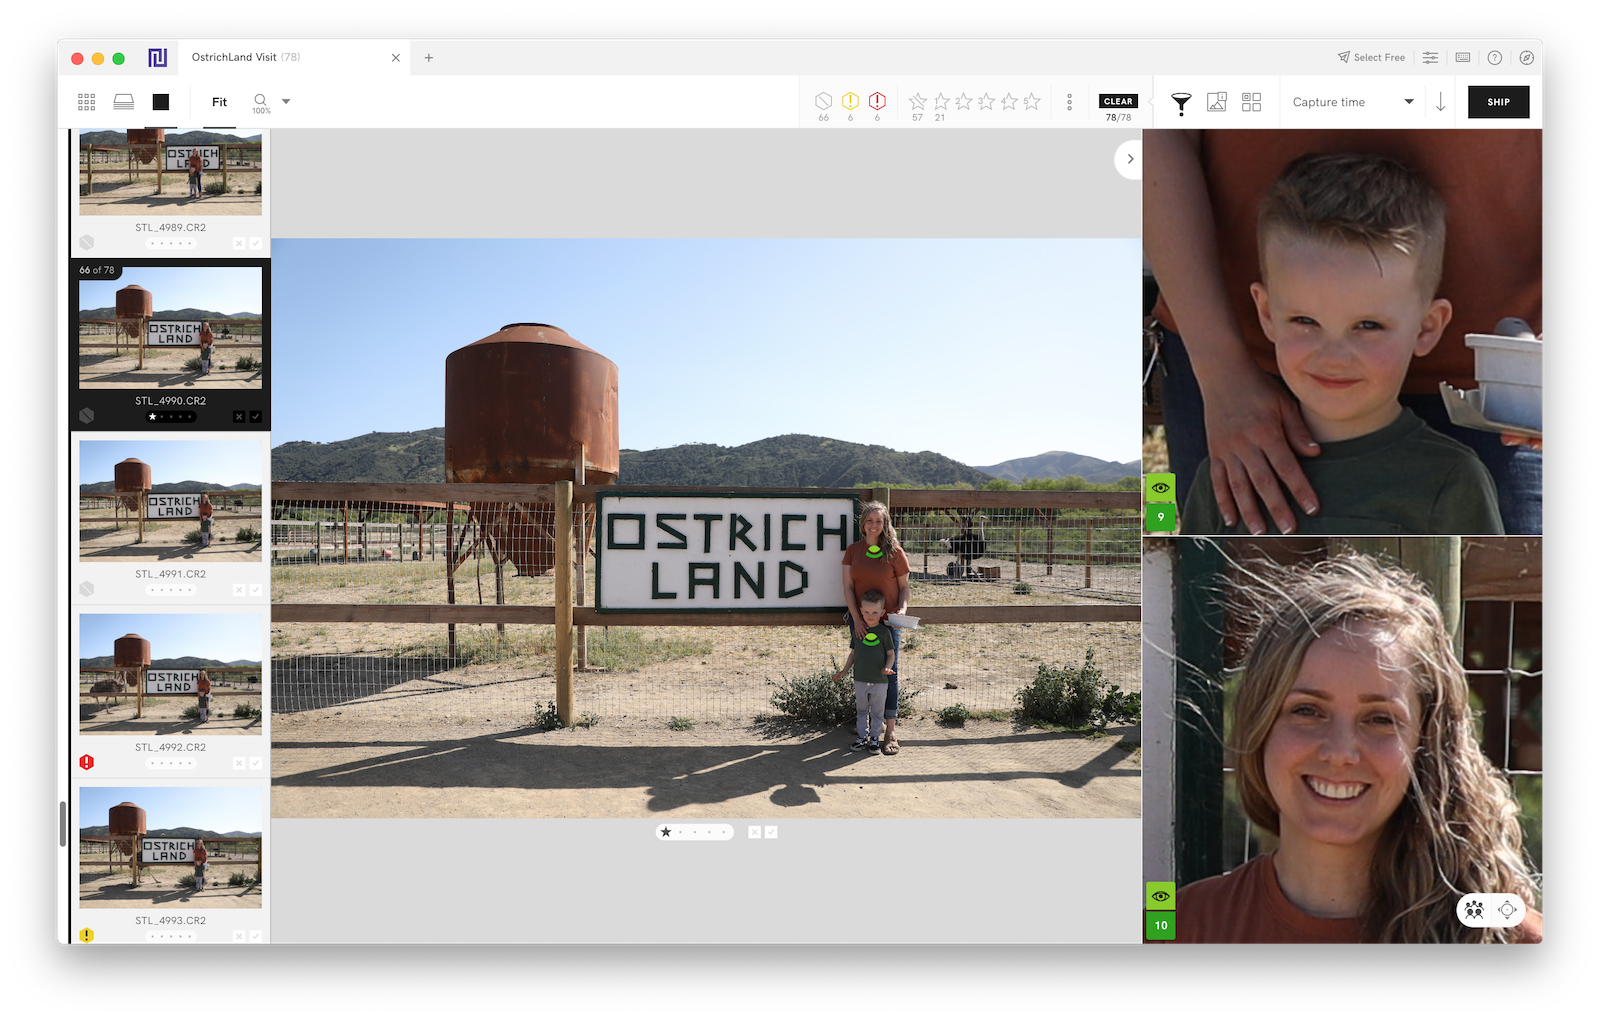Screen dimensions: 1600x1020
Task: Filter by yellow warning assessment
Action: tap(850, 104)
